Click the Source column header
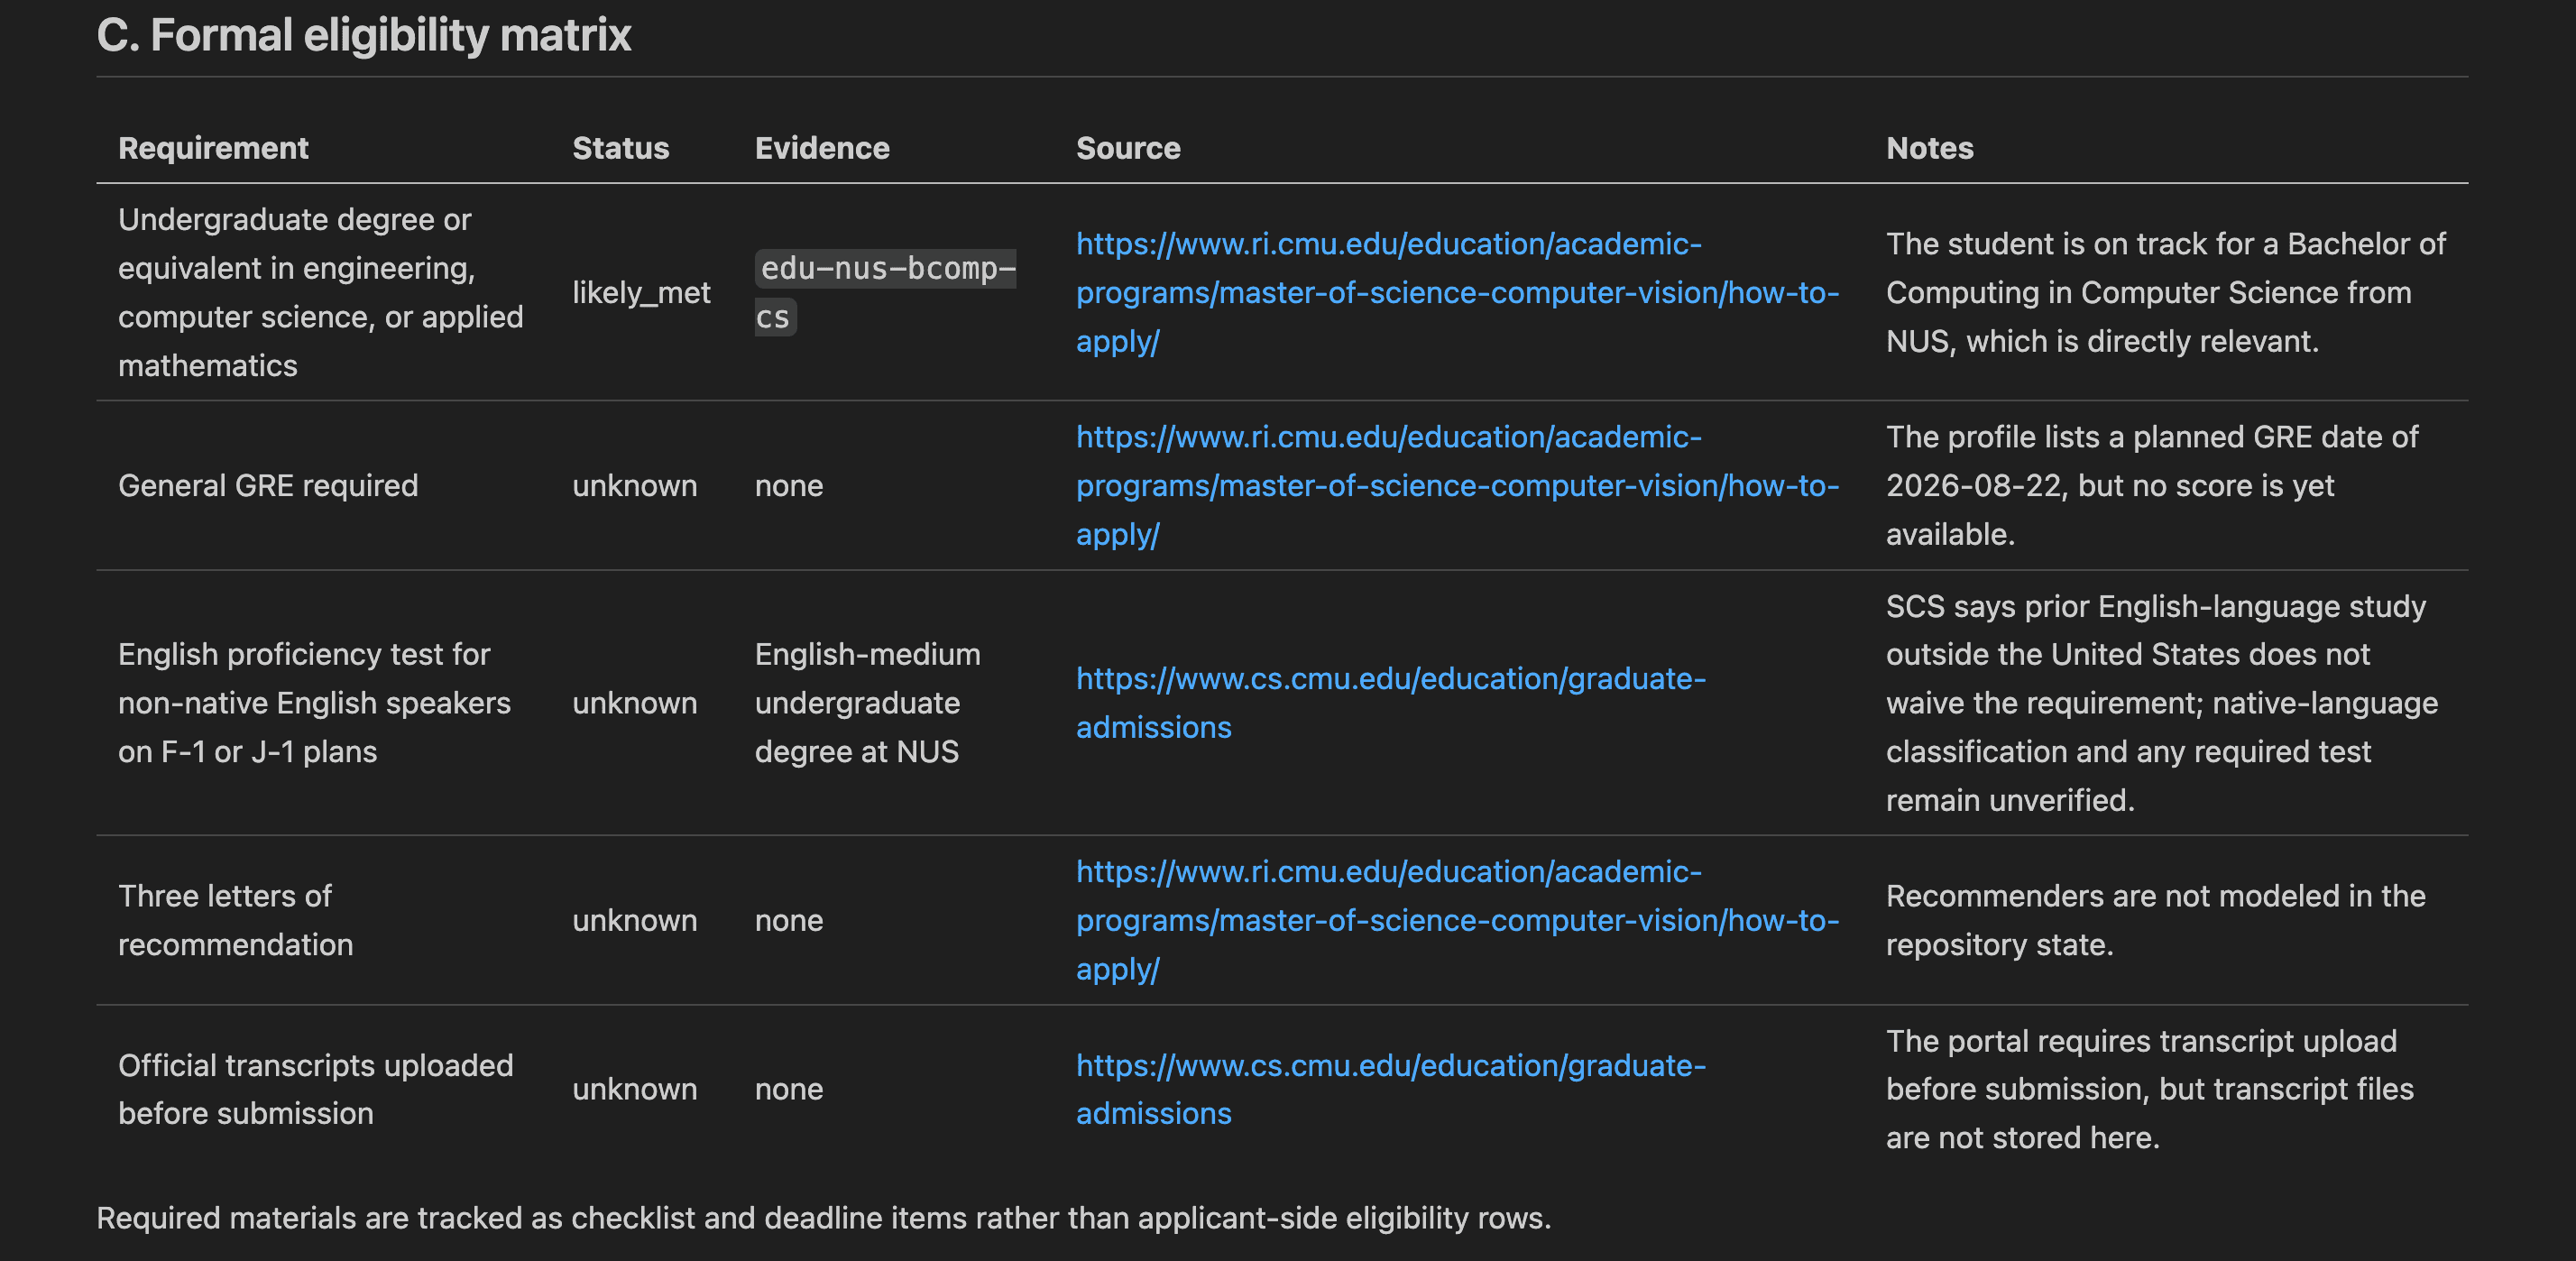 1128,148
